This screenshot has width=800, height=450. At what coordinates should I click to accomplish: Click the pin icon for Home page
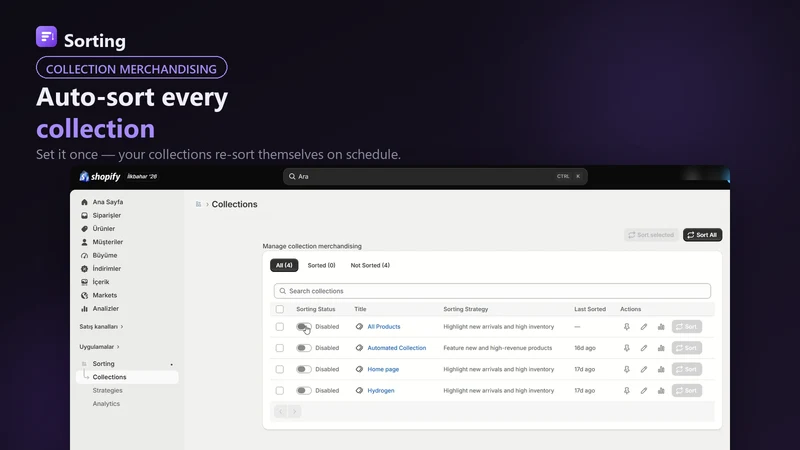coord(627,369)
